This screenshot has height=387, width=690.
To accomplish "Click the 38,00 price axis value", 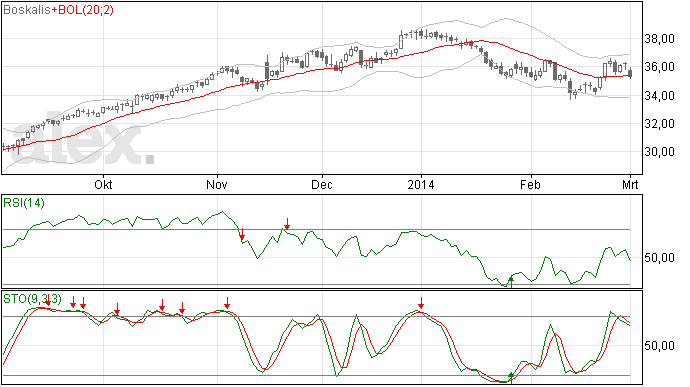I will [659, 39].
